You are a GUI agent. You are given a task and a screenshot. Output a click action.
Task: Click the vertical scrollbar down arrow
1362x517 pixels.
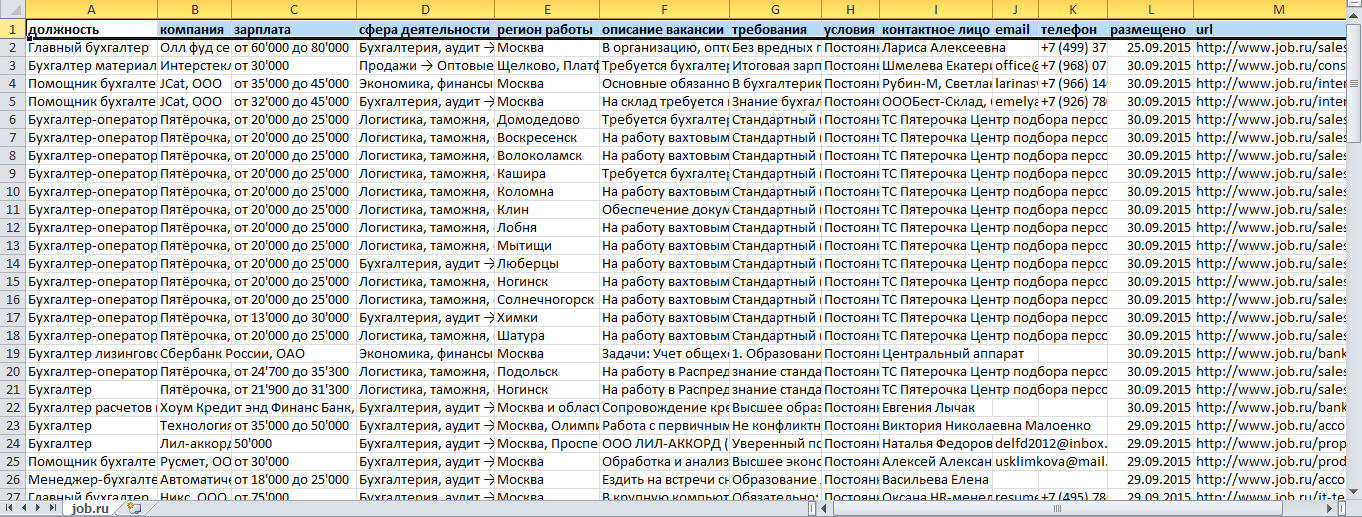point(1353,491)
